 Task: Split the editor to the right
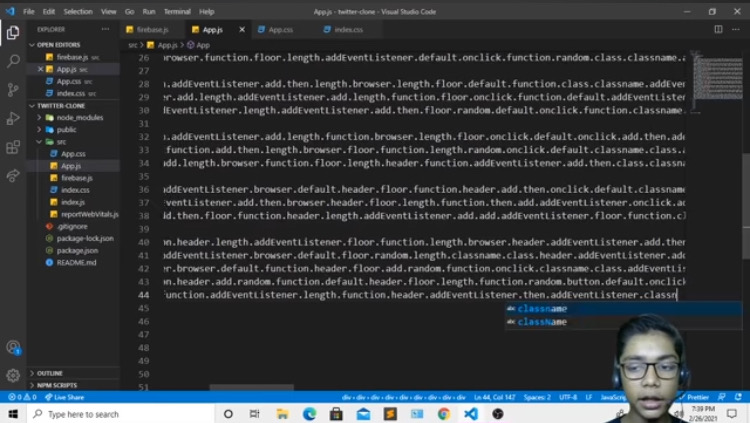pos(718,29)
